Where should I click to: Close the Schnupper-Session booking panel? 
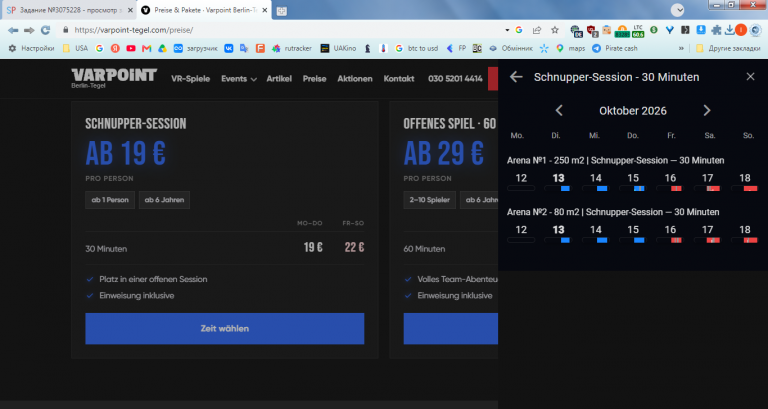pyautogui.click(x=750, y=76)
